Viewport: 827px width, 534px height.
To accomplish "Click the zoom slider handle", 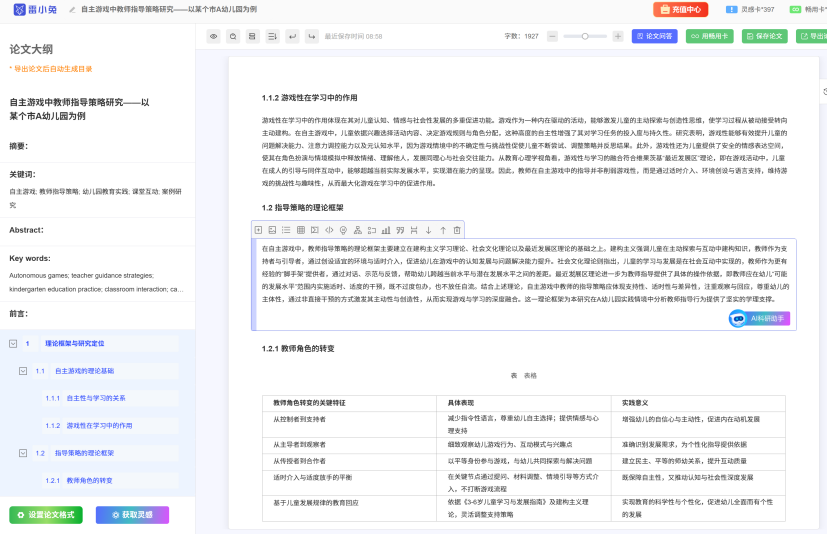I will [585, 36].
